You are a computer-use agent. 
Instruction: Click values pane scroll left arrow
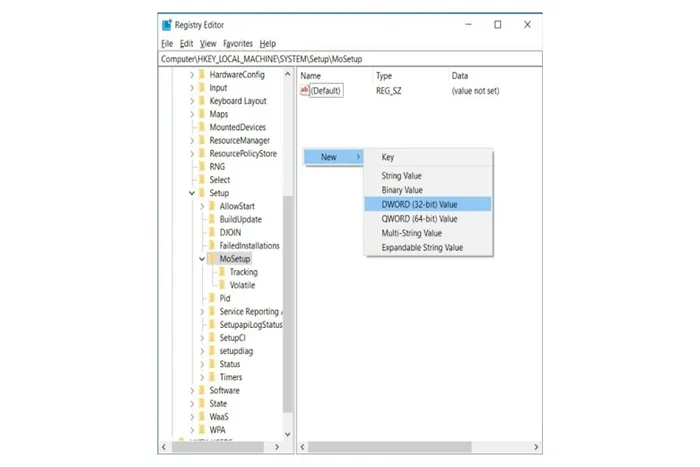click(x=303, y=447)
